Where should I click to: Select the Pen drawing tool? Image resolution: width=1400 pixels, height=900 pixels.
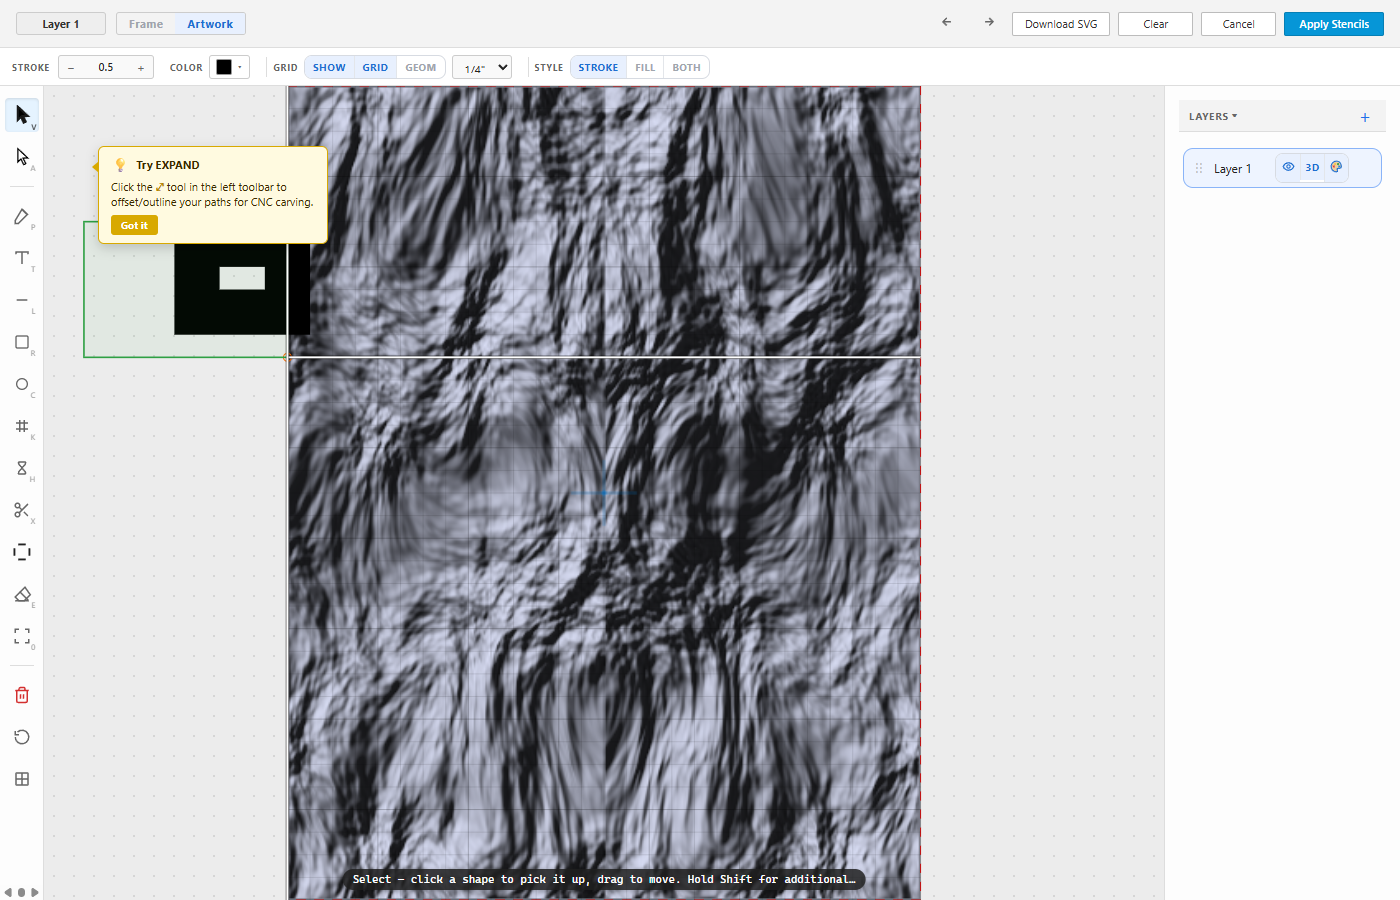coord(22,217)
